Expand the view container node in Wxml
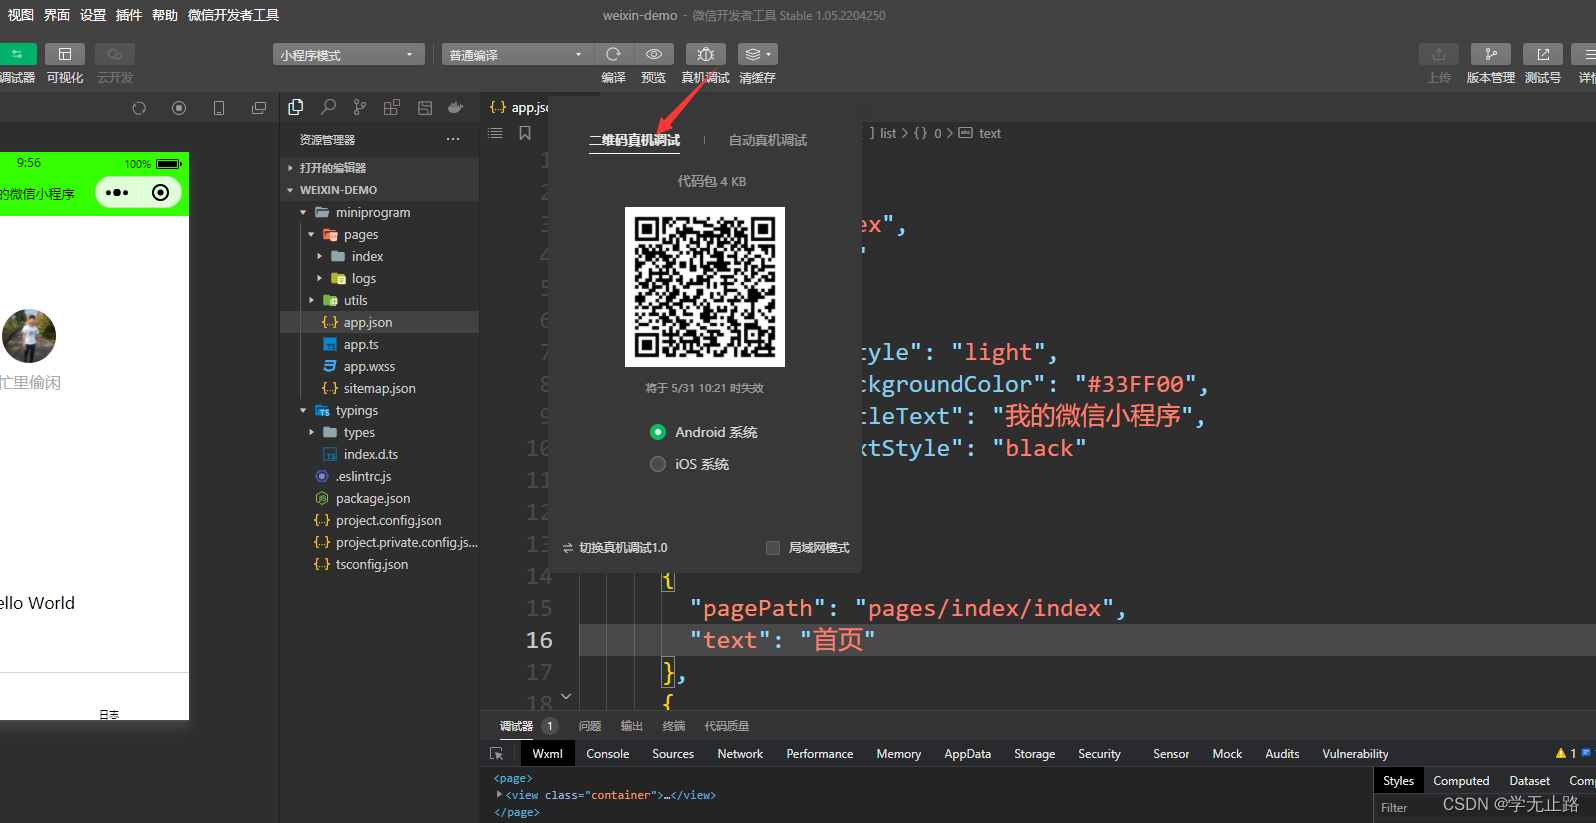This screenshot has height=823, width=1596. (x=499, y=795)
